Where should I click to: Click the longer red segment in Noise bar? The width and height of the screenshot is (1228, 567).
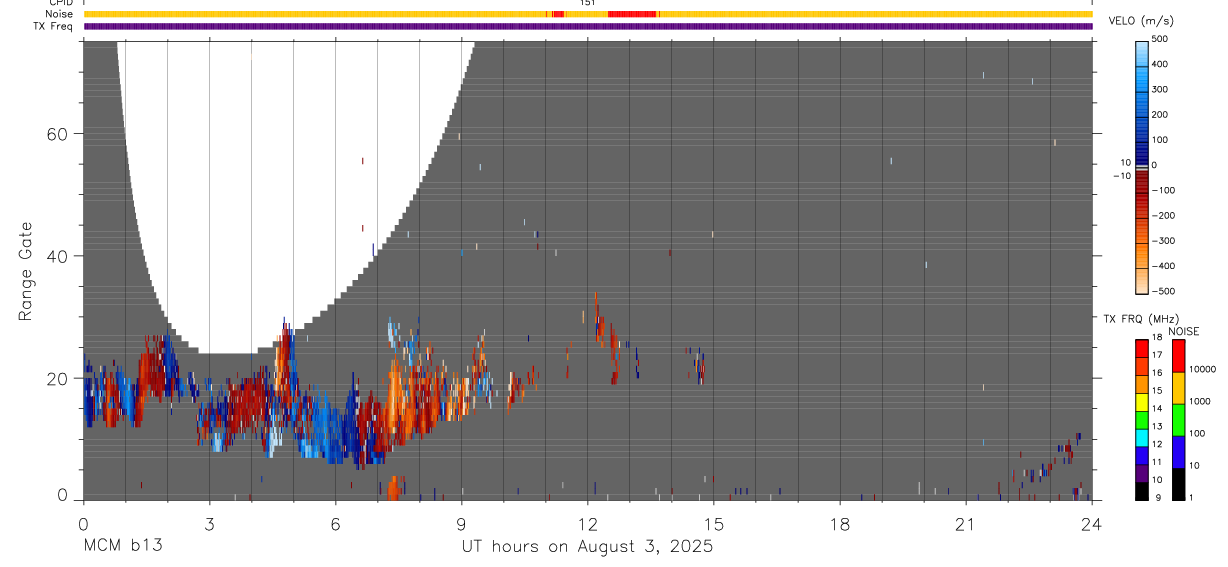[632, 14]
